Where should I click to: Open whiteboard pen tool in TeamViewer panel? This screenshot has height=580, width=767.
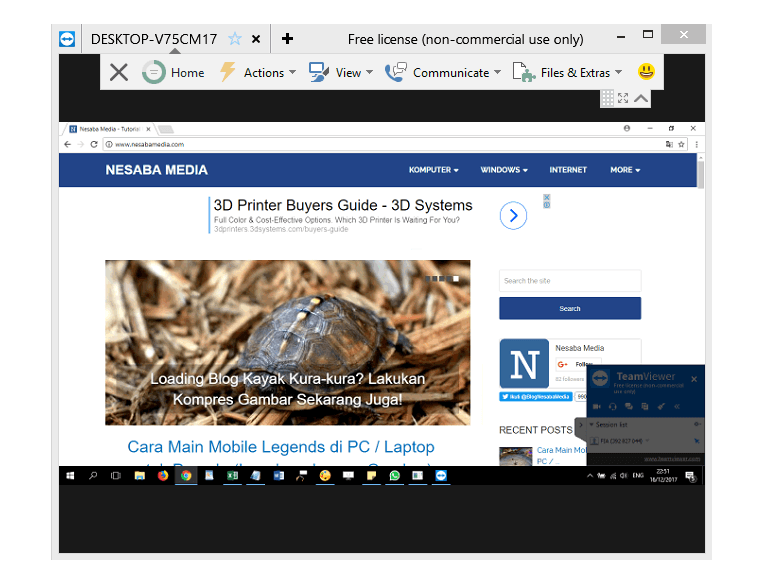pyautogui.click(x=661, y=406)
